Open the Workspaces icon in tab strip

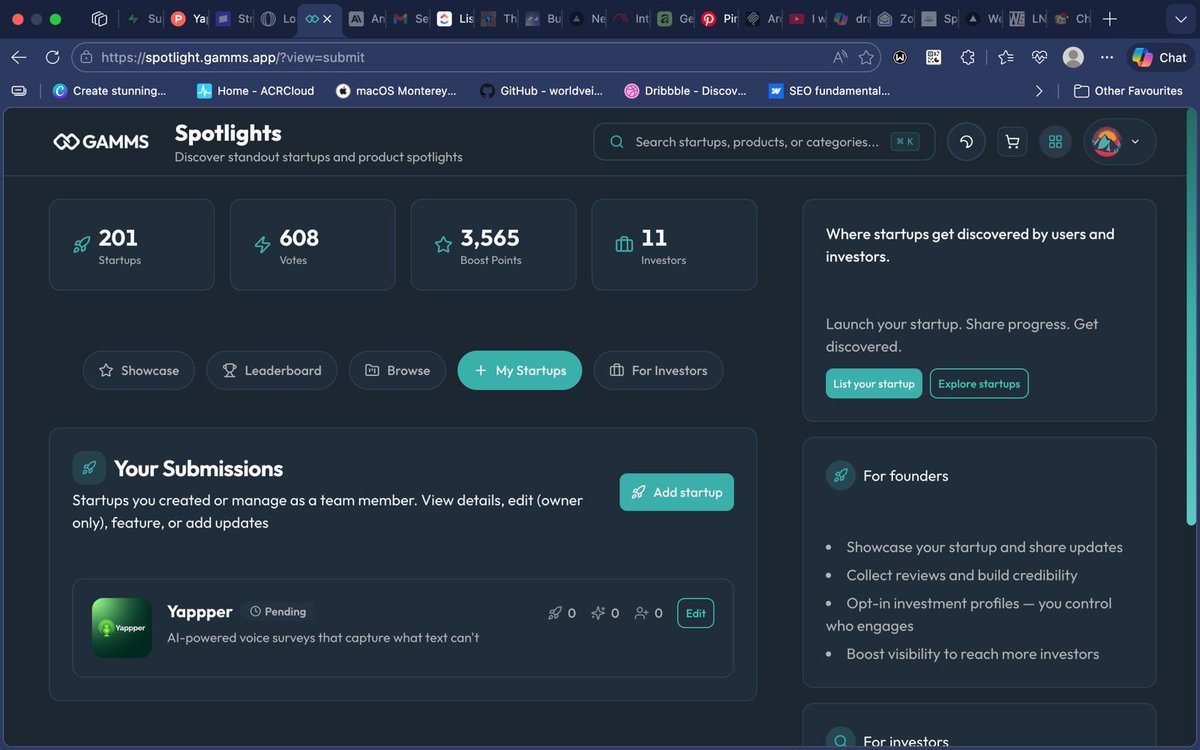click(99, 19)
